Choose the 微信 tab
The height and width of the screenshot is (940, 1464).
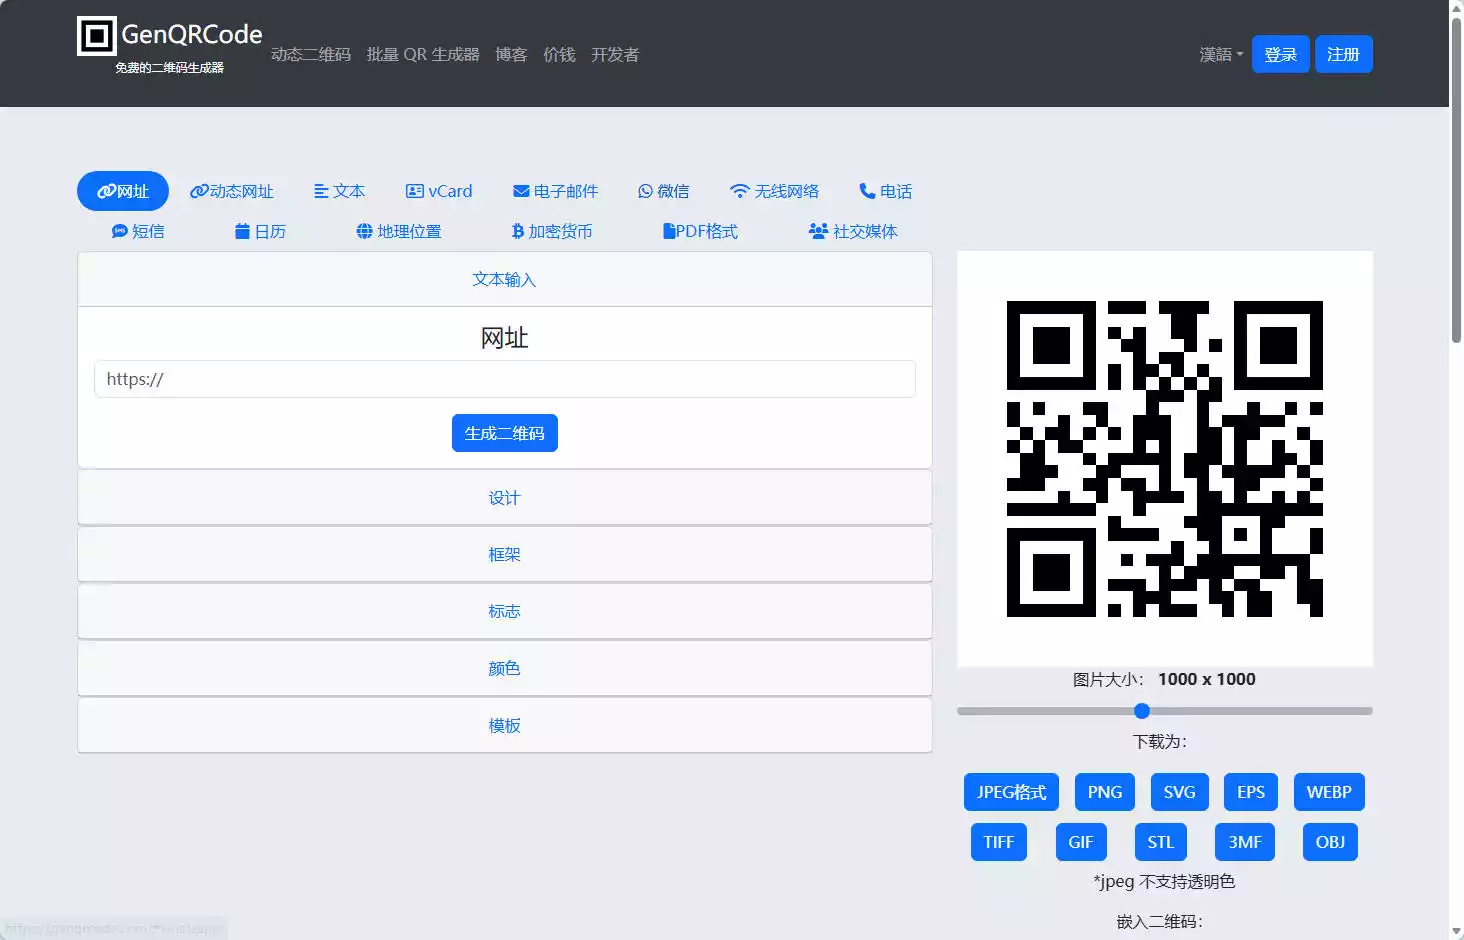[663, 191]
